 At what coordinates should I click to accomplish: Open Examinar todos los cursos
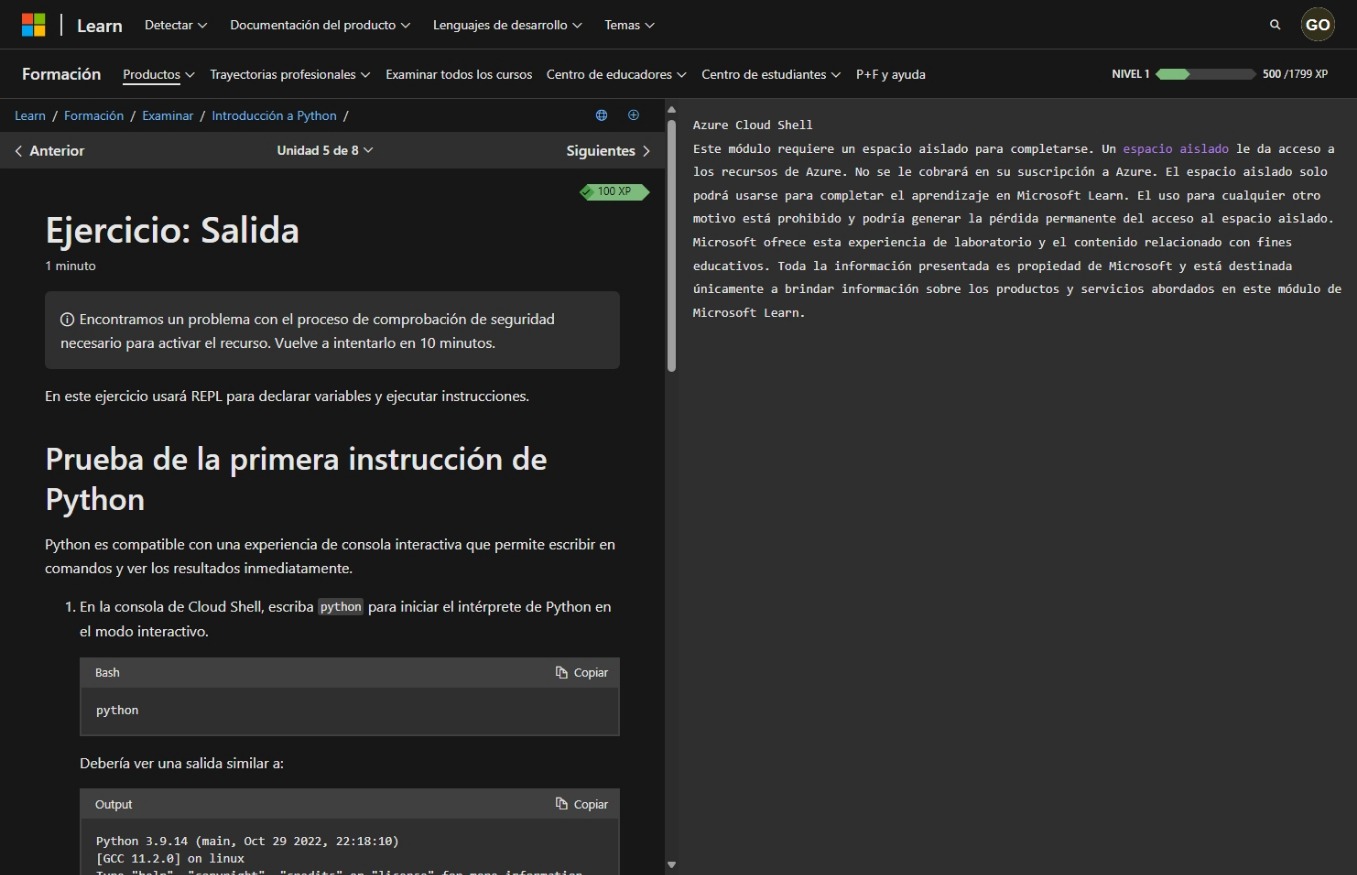coord(459,75)
